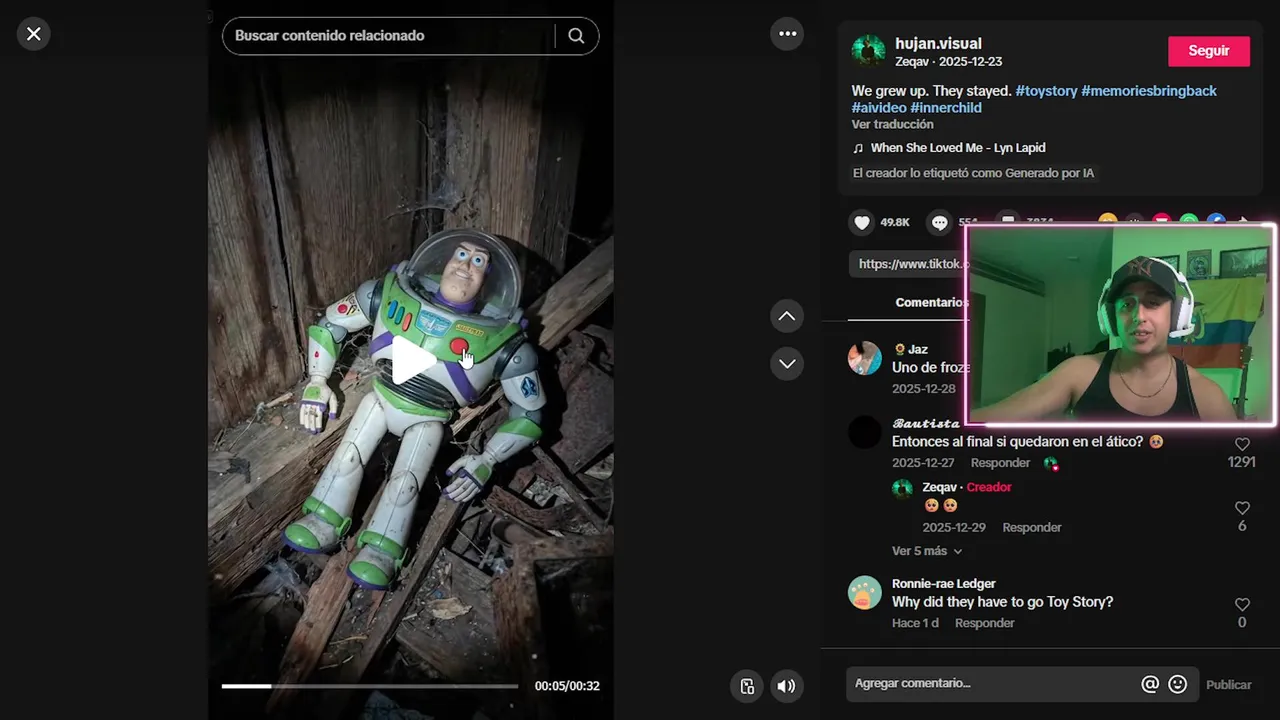The width and height of the screenshot is (1280, 720).
Task: Click the video progress bar
Action: tap(370, 686)
